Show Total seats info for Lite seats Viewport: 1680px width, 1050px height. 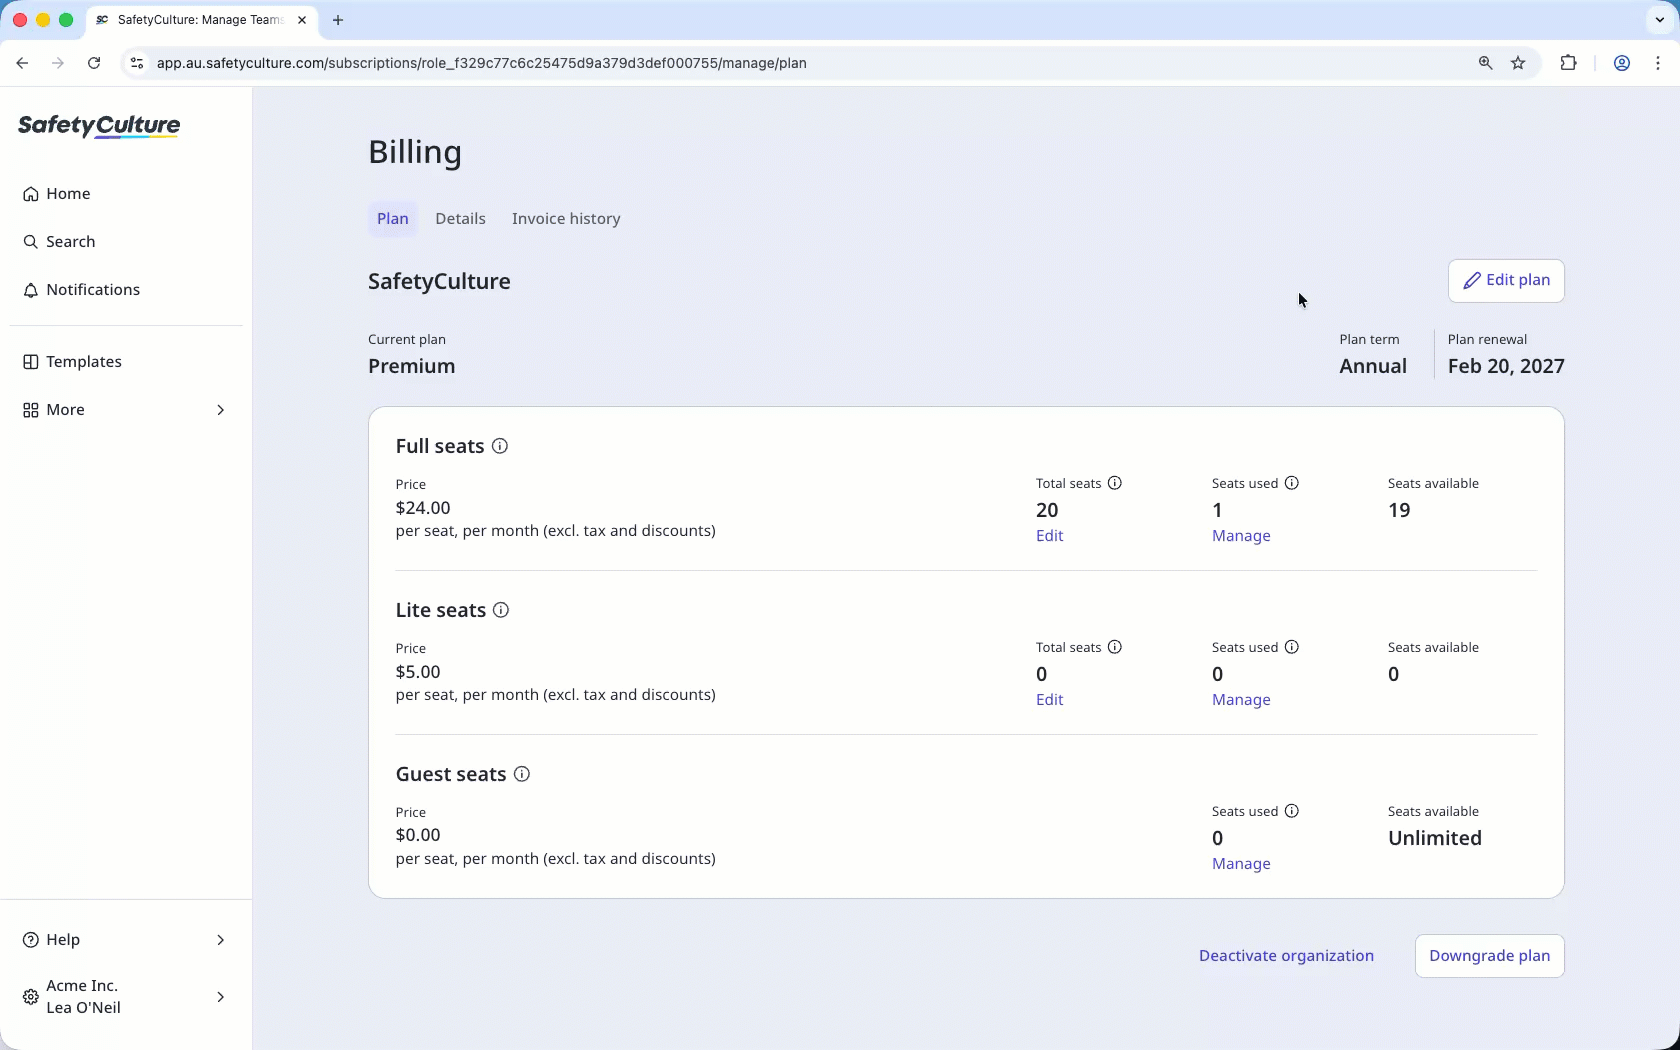1115,647
